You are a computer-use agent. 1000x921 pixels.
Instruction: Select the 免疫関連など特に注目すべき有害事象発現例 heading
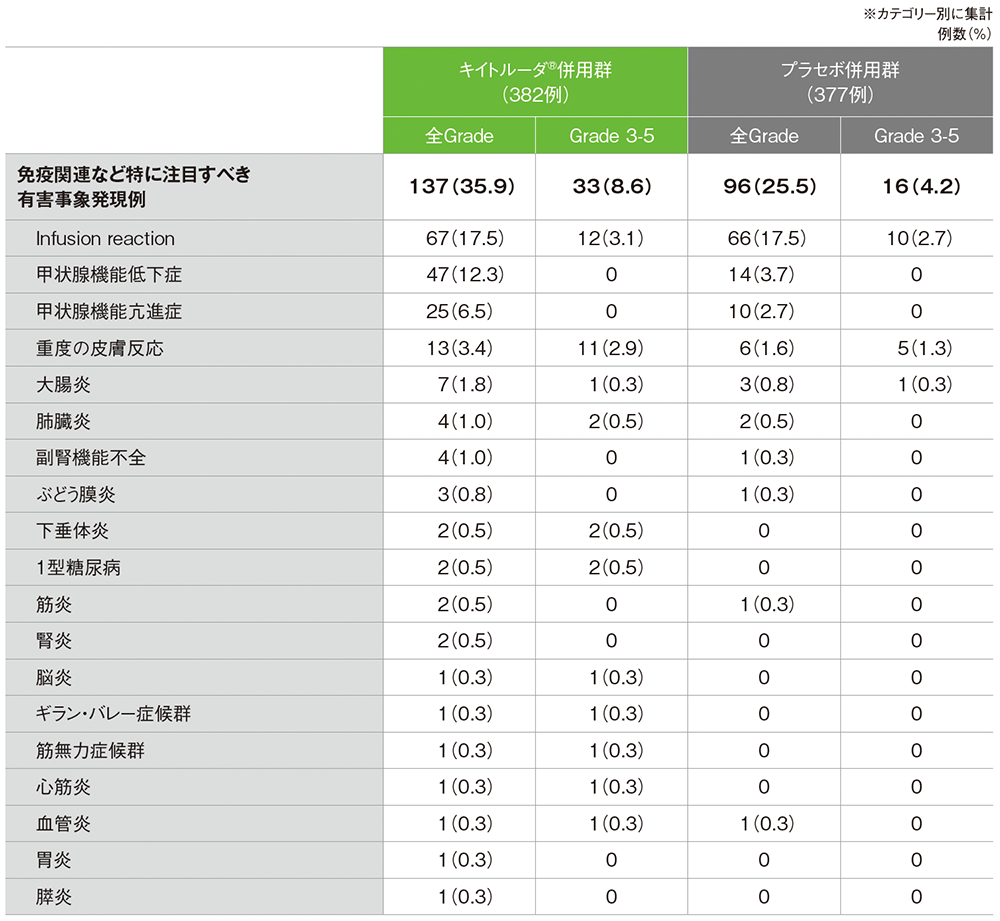[x=133, y=186]
